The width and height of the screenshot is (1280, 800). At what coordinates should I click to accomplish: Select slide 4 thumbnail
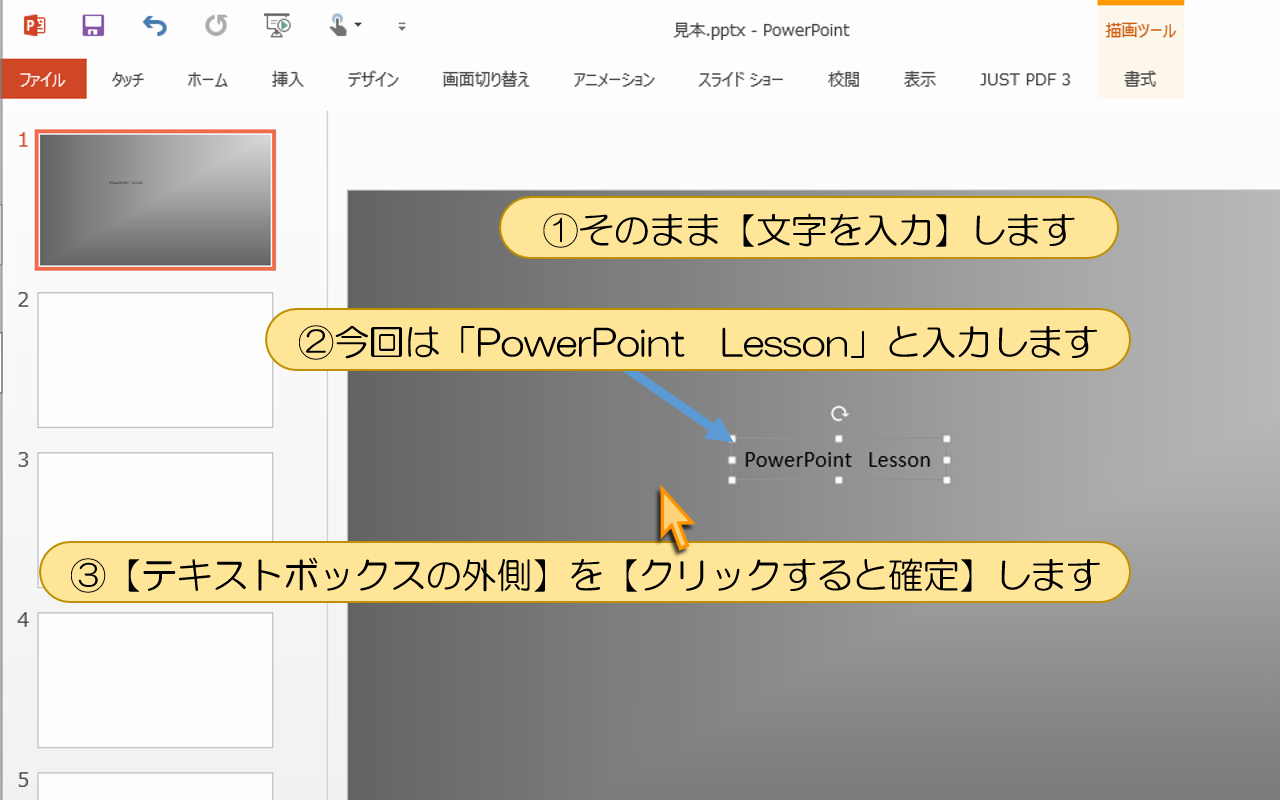(x=155, y=680)
